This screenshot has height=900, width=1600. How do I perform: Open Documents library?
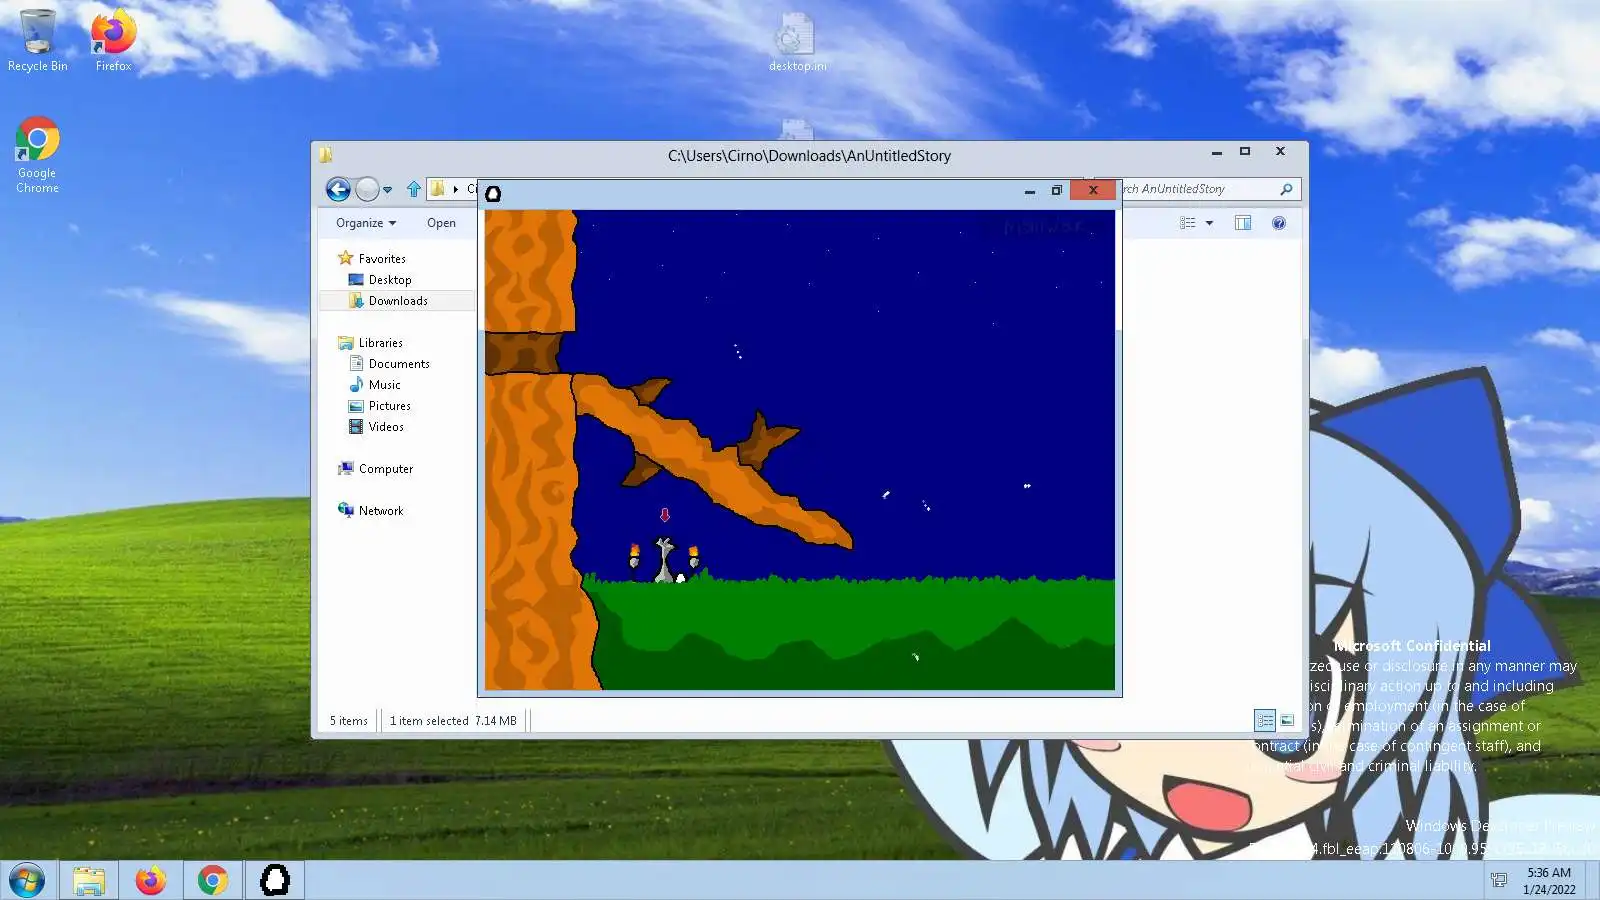[389, 364]
